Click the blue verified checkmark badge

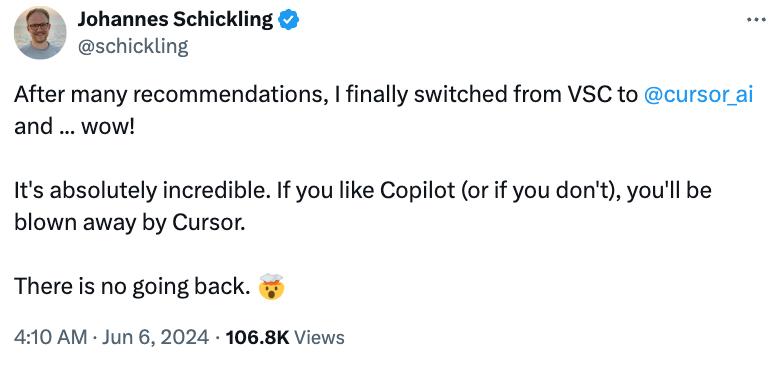tap(288, 20)
